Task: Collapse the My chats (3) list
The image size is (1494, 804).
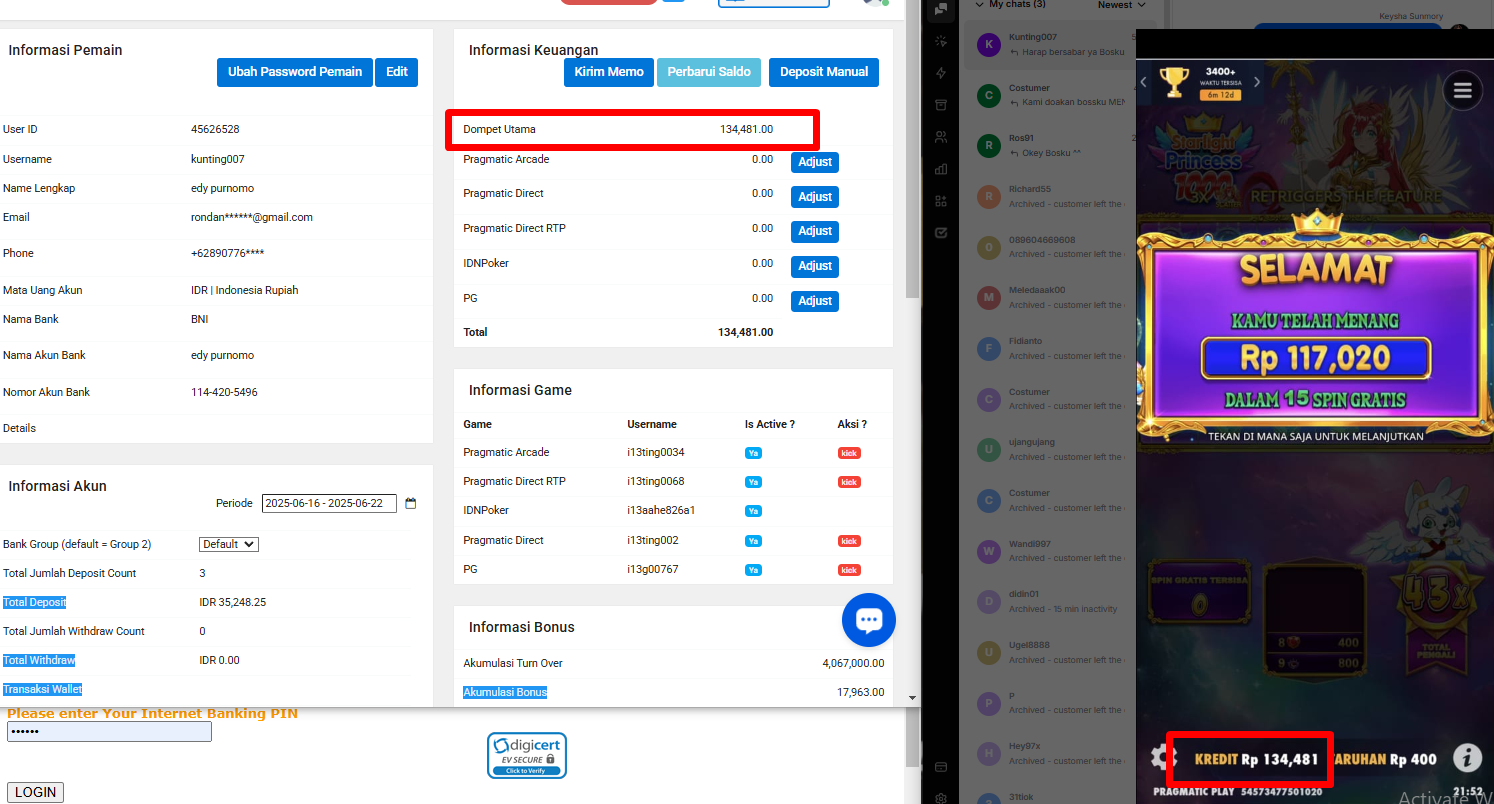Action: [1010, 5]
